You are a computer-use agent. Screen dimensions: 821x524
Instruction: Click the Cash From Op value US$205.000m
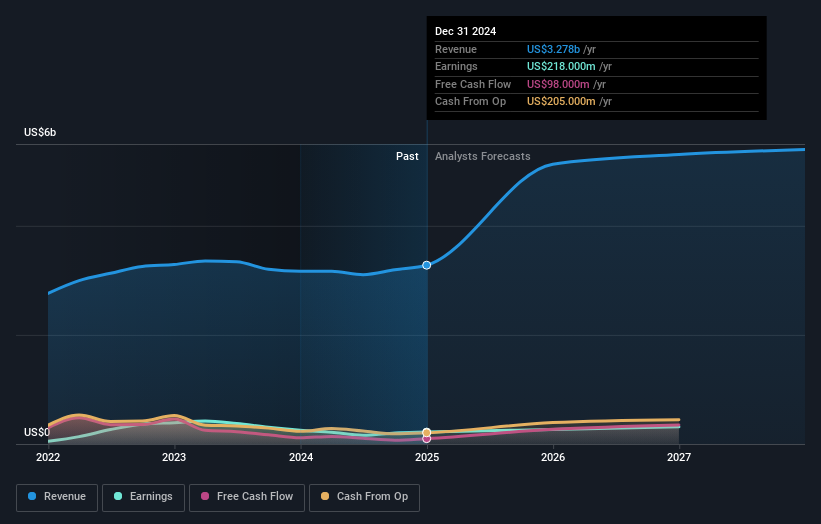(x=561, y=102)
